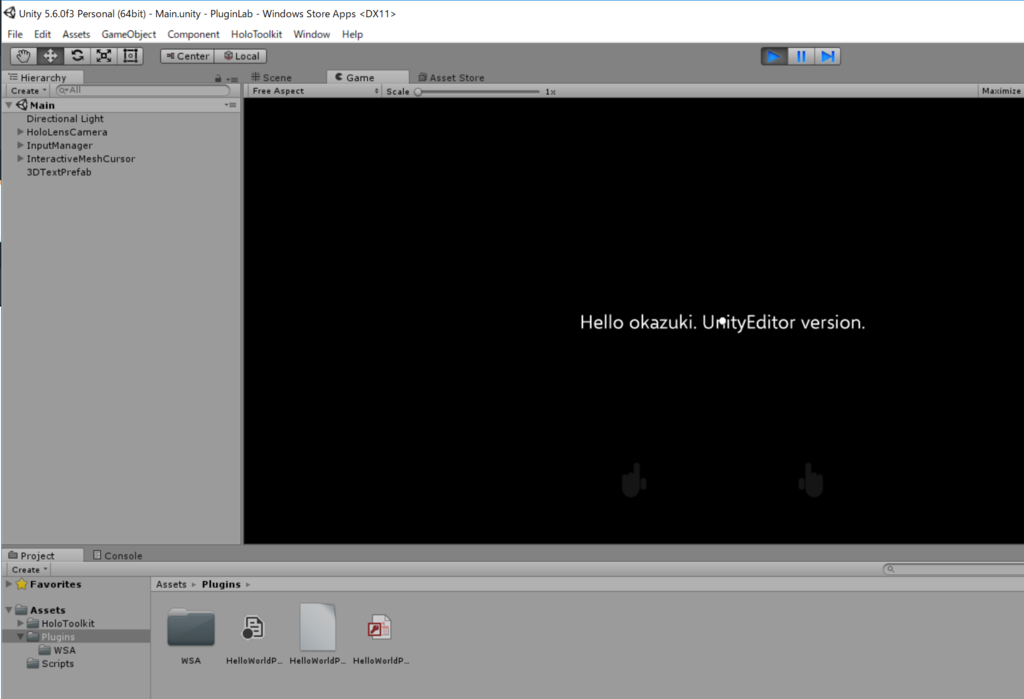Open the File menu
This screenshot has height=699, width=1024.
coord(15,35)
